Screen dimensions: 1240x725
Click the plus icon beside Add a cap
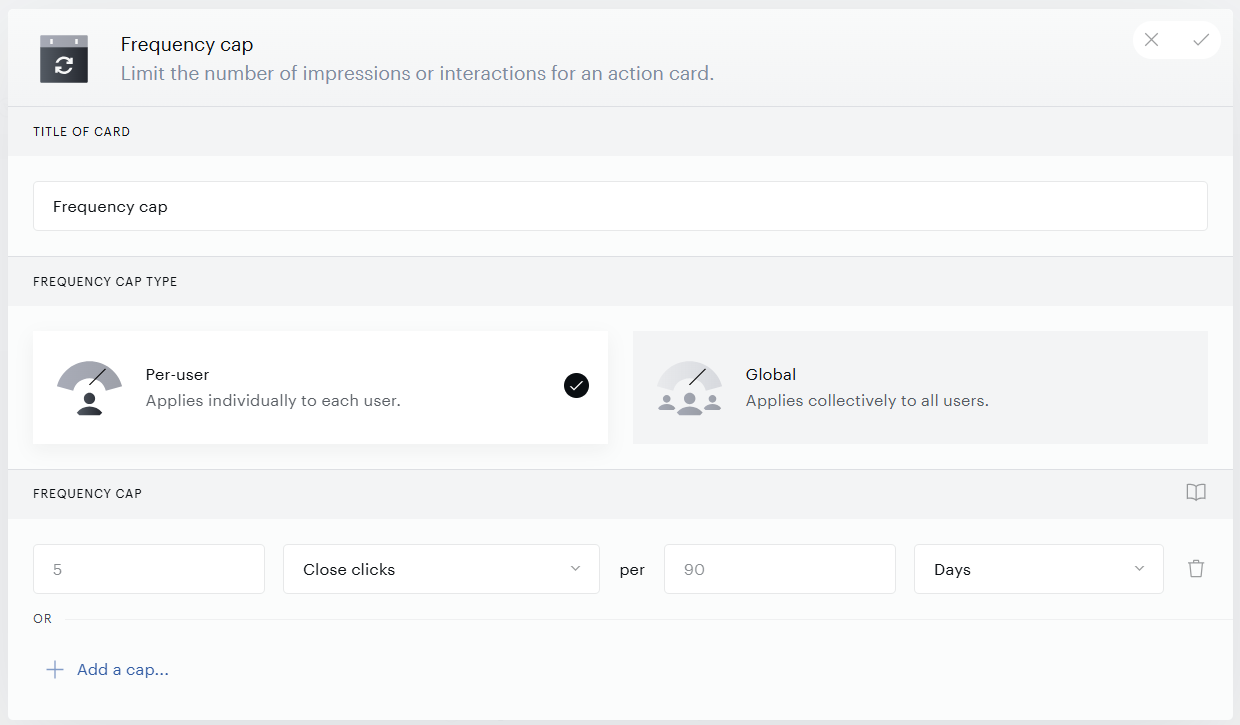tap(55, 670)
